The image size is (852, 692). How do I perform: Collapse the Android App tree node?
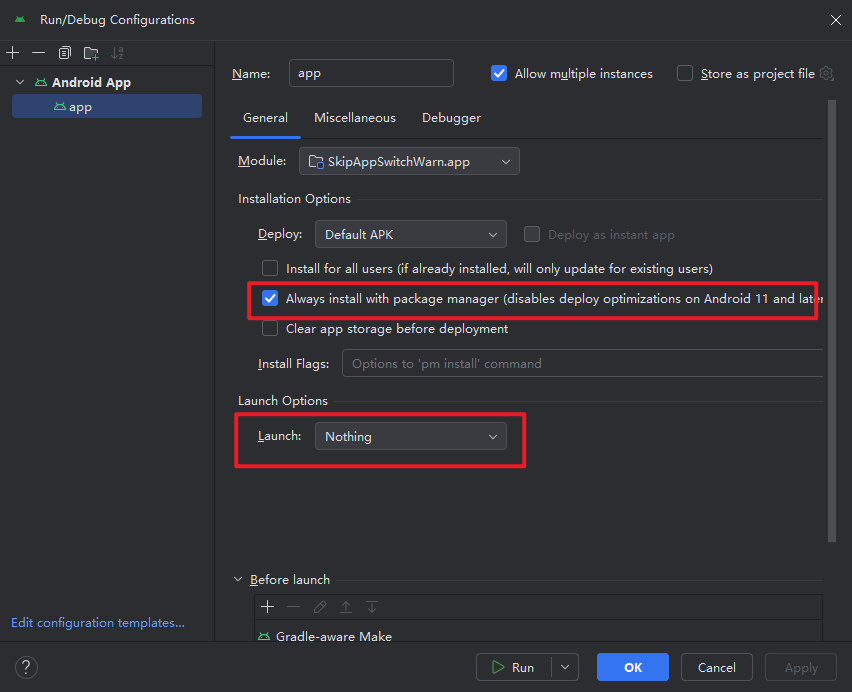pos(20,82)
